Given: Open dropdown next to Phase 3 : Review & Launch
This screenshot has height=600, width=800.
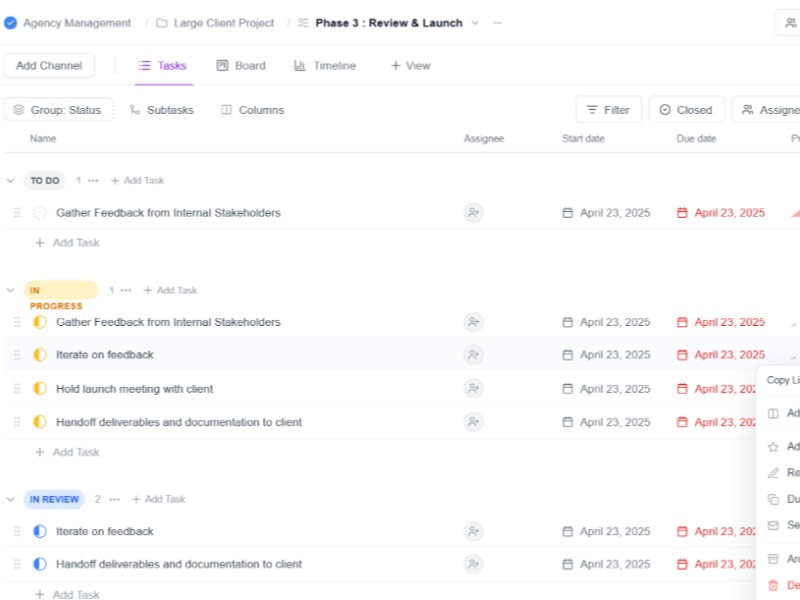Looking at the screenshot, I should (475, 23).
